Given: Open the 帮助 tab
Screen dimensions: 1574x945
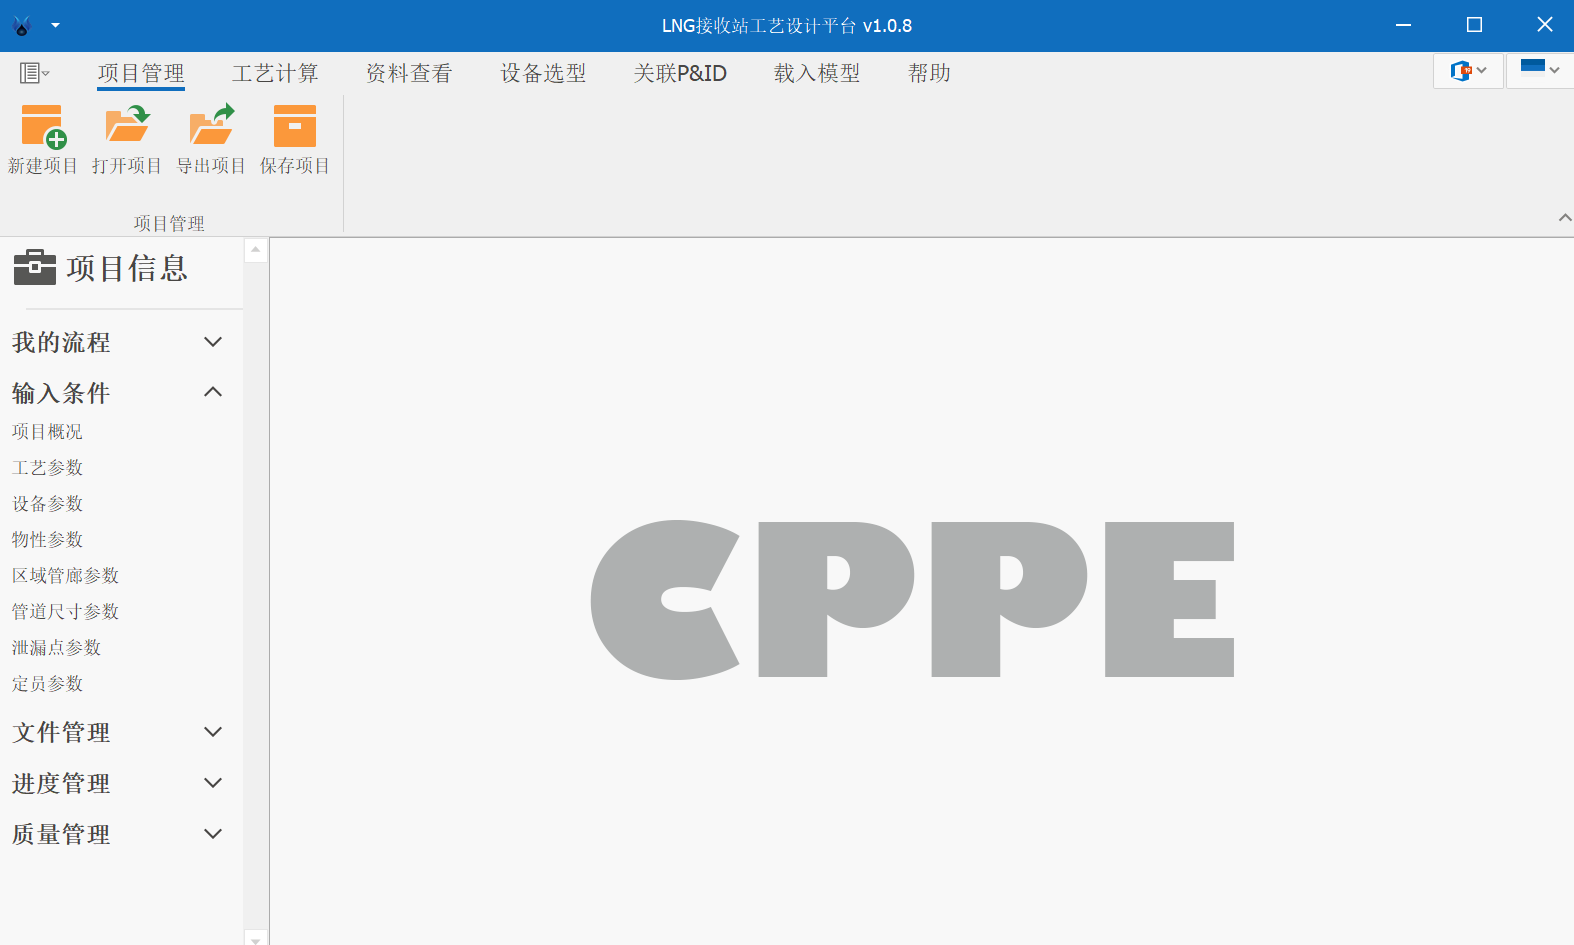Looking at the screenshot, I should pos(929,73).
